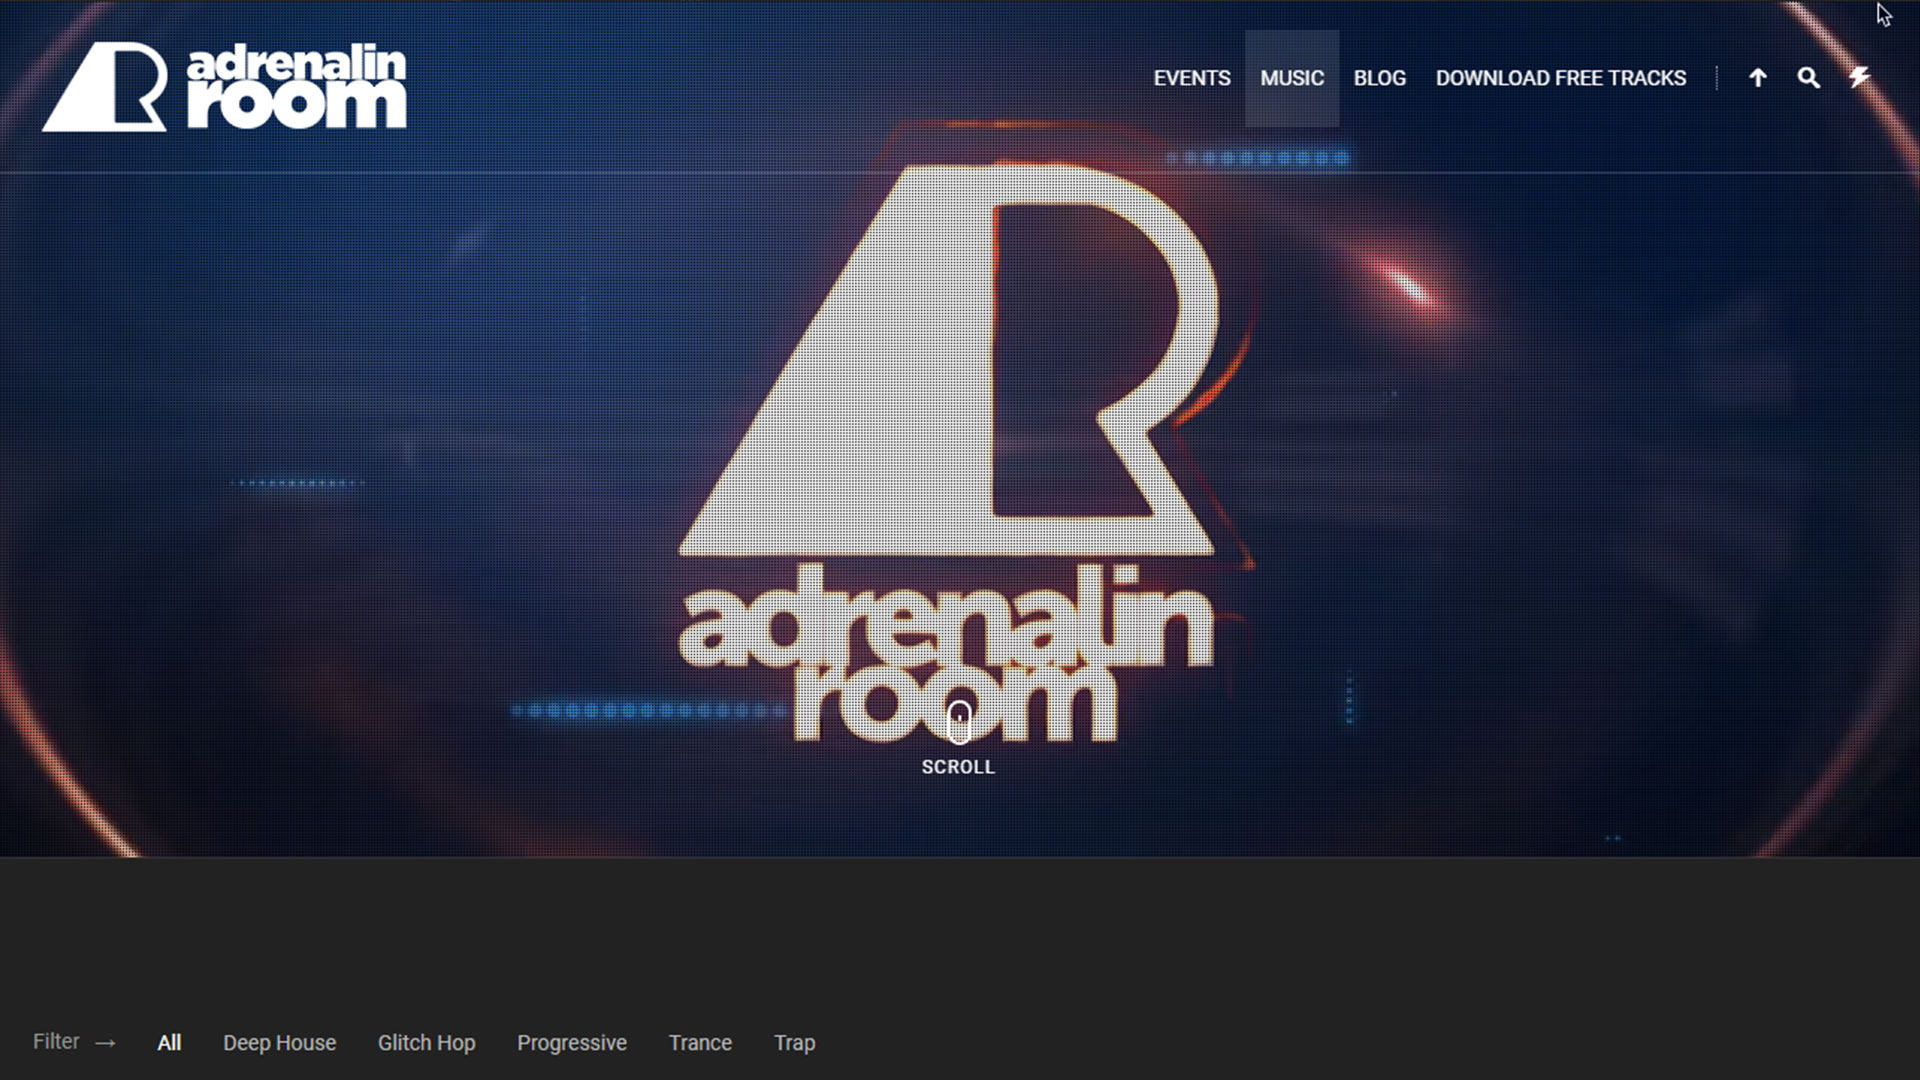Click the up arrow icon in header
This screenshot has width=1920, height=1080.
pyautogui.click(x=1758, y=77)
